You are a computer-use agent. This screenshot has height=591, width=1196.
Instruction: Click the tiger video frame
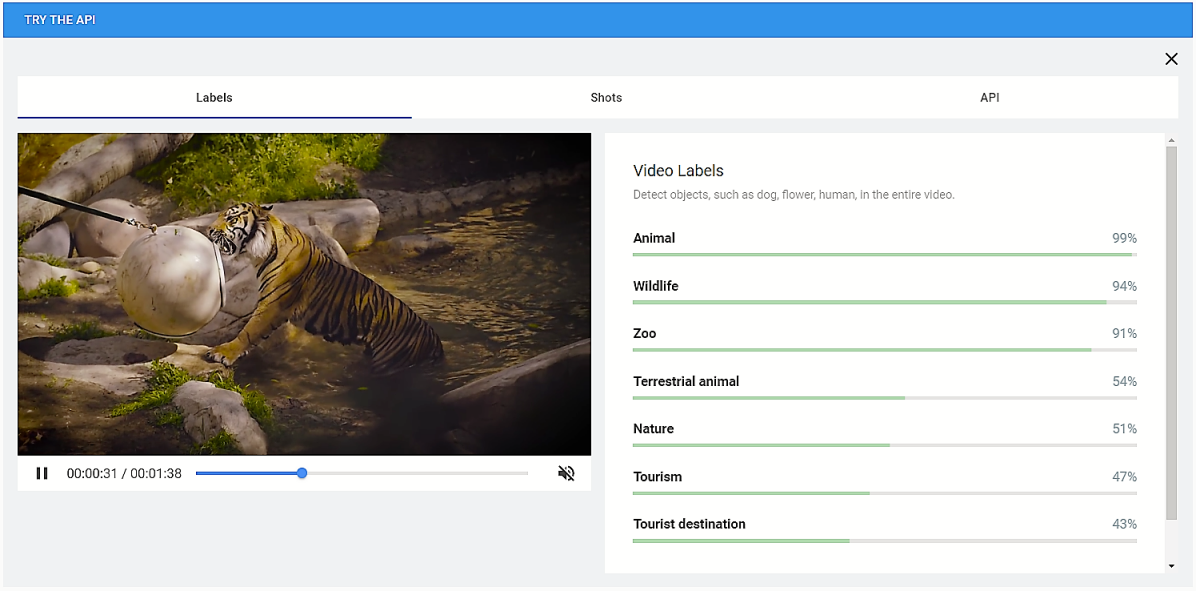click(304, 294)
